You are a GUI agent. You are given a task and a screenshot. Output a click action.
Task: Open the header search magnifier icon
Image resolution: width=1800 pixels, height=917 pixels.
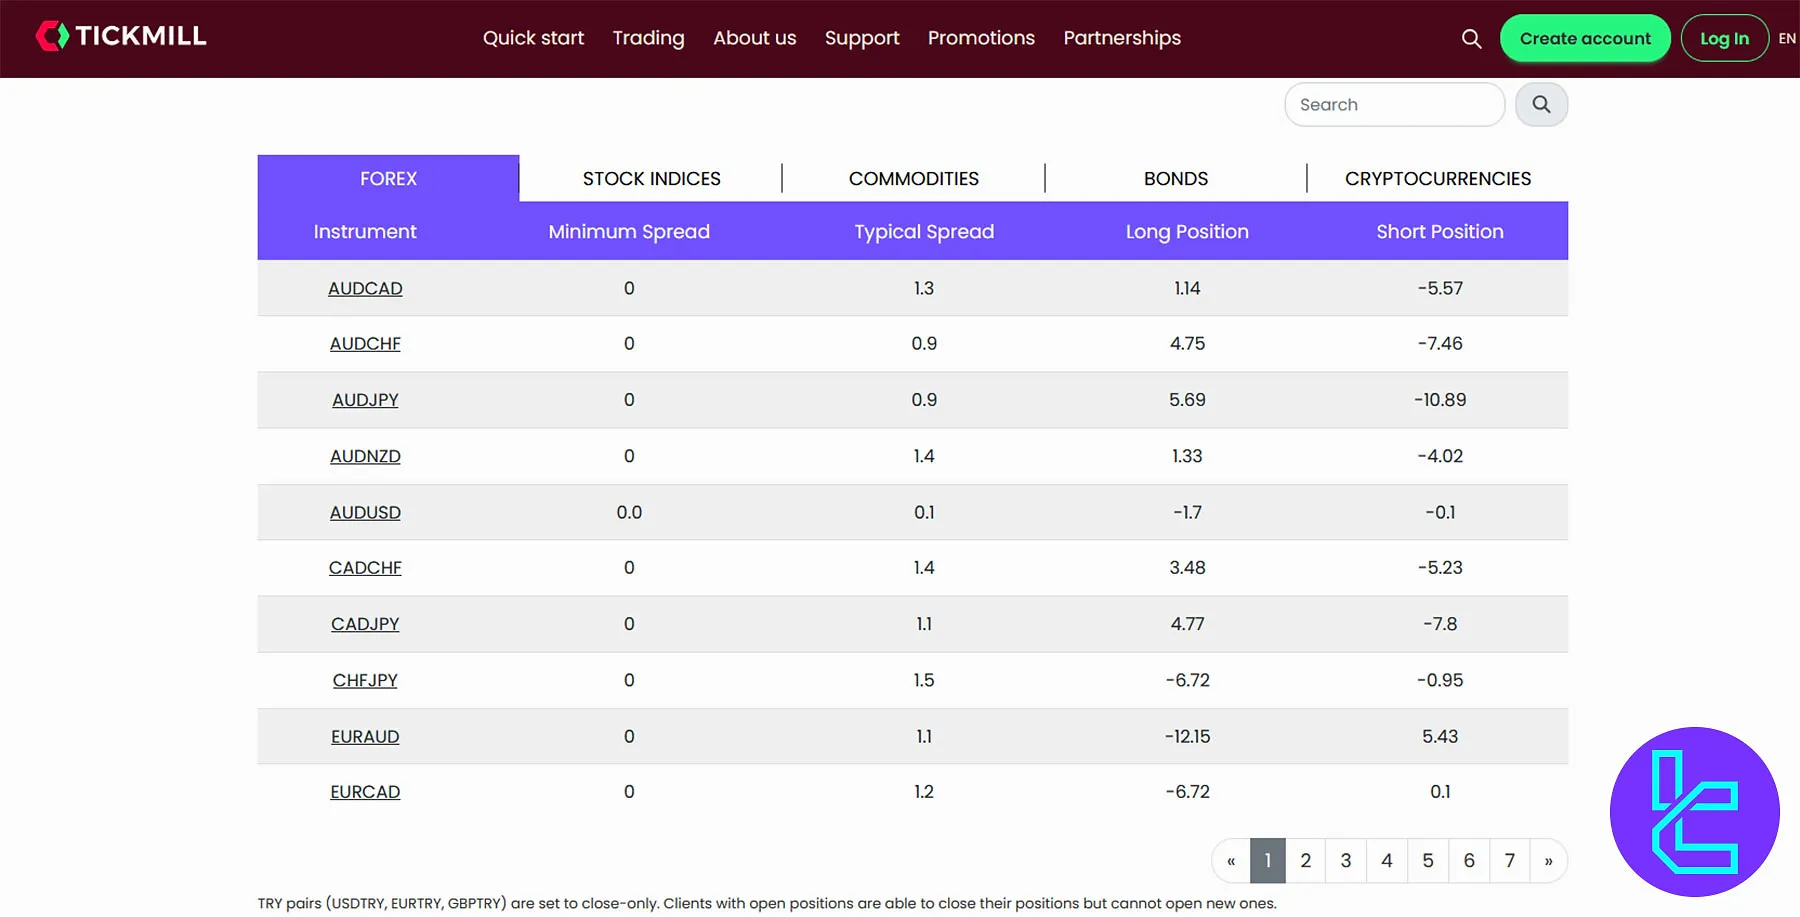click(1471, 38)
